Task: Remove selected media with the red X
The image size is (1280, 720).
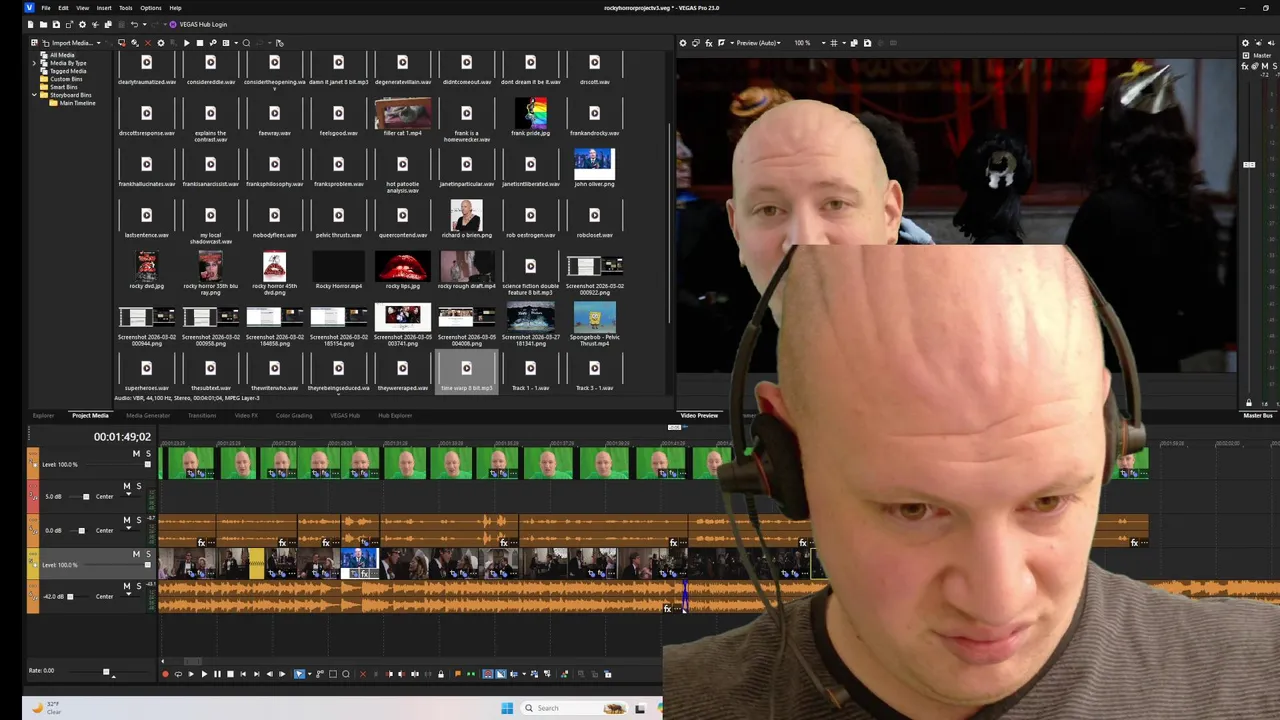Action: (x=148, y=43)
